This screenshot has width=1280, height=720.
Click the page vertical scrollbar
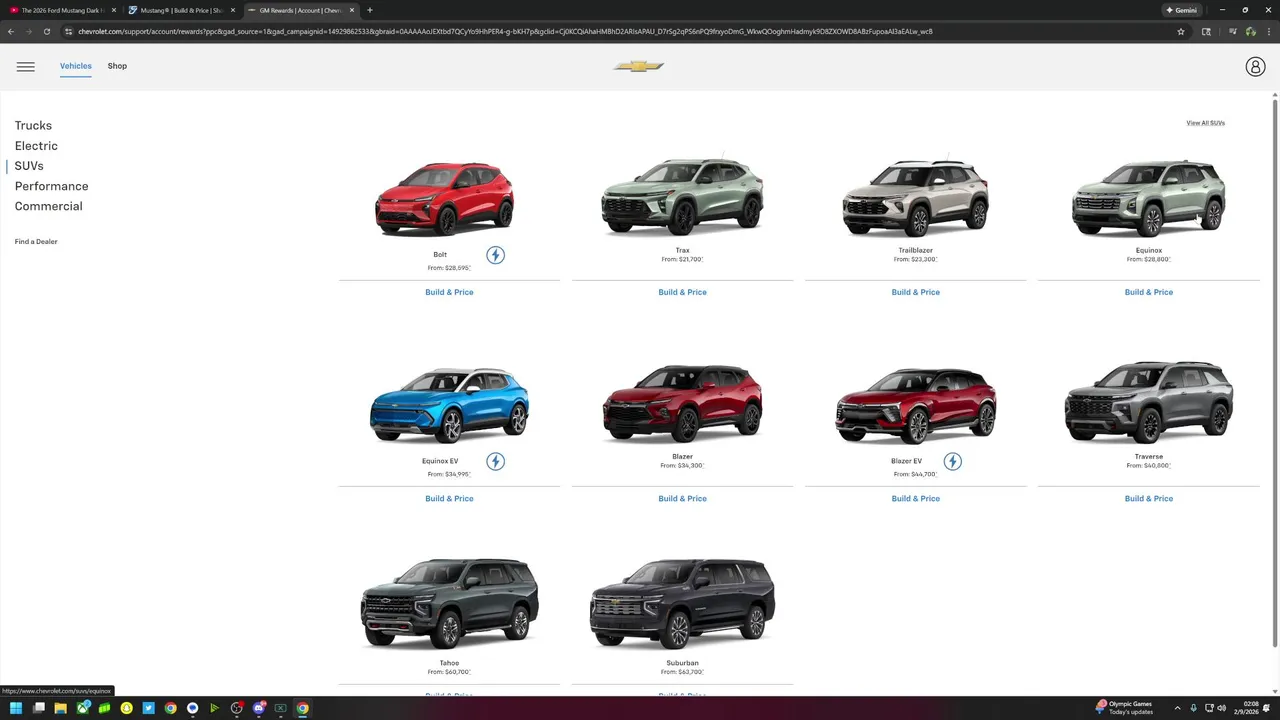pos(1275,372)
